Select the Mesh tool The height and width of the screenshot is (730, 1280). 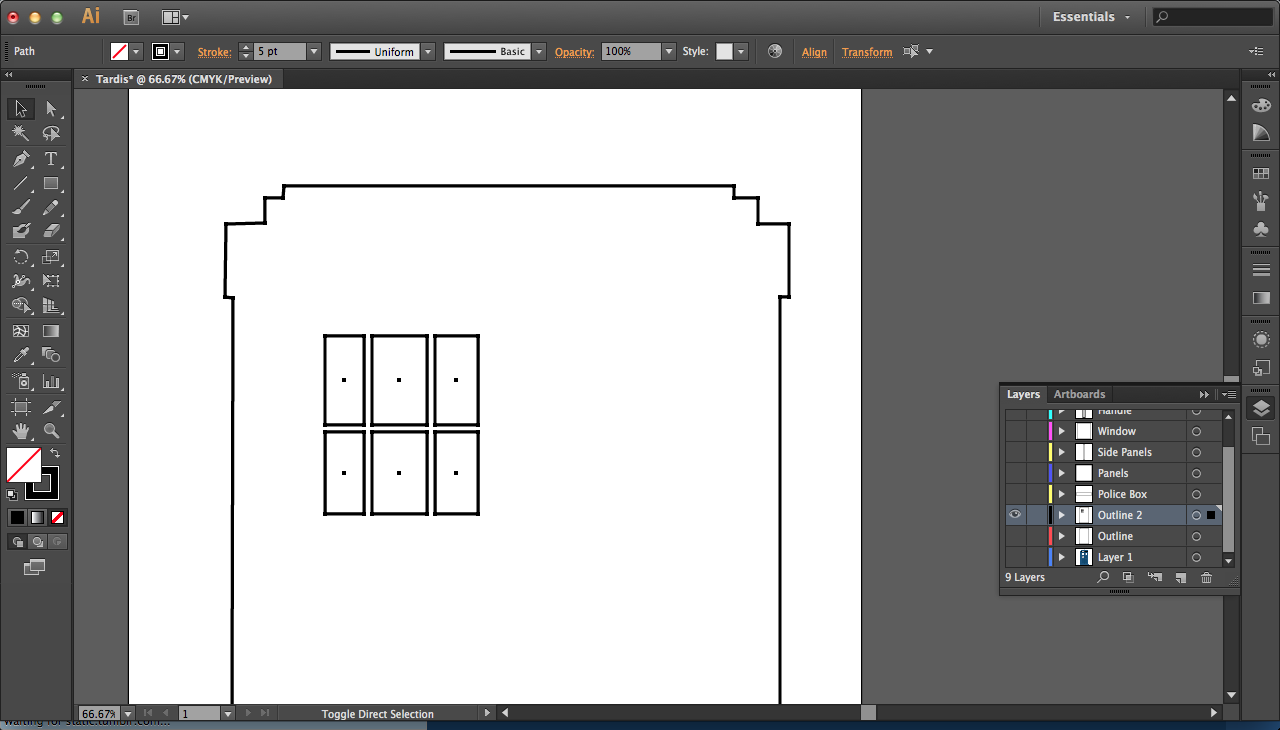coord(21,331)
